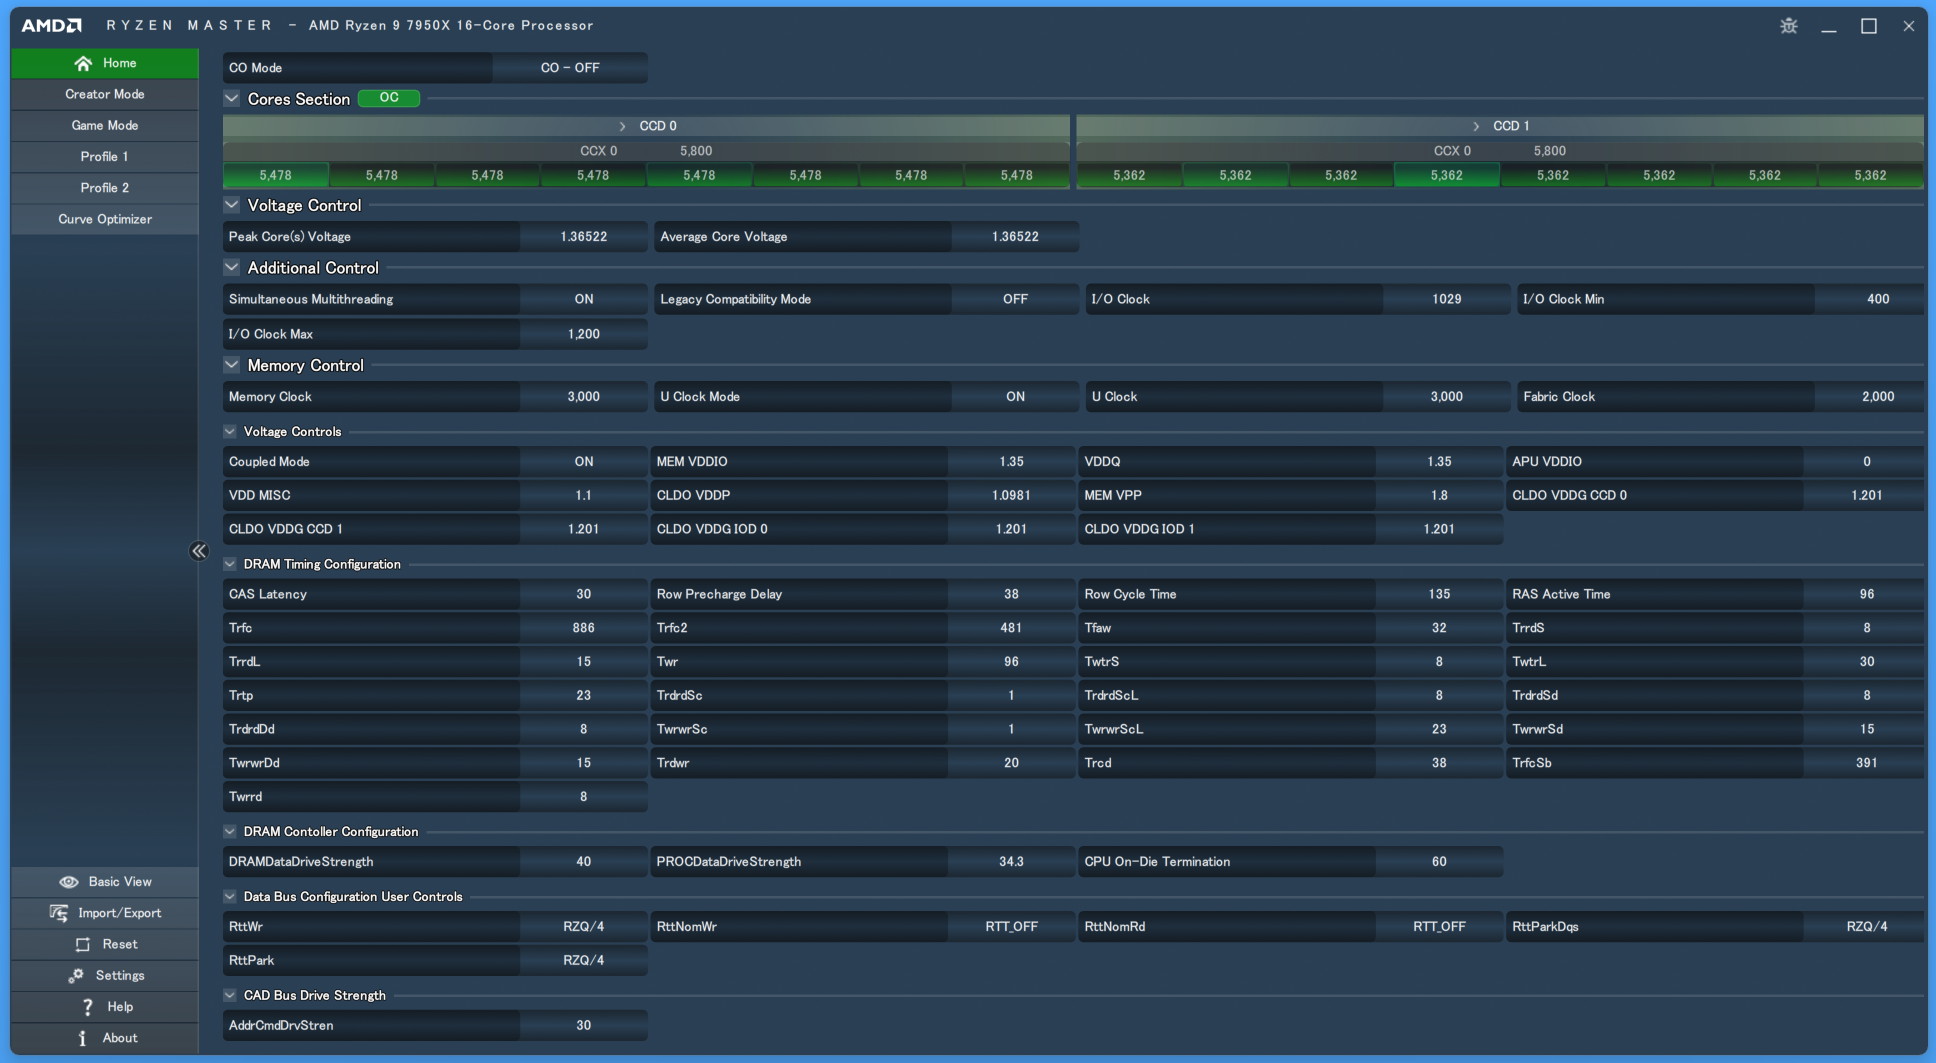
Task: Switch to Profile 1
Action: tap(105, 157)
